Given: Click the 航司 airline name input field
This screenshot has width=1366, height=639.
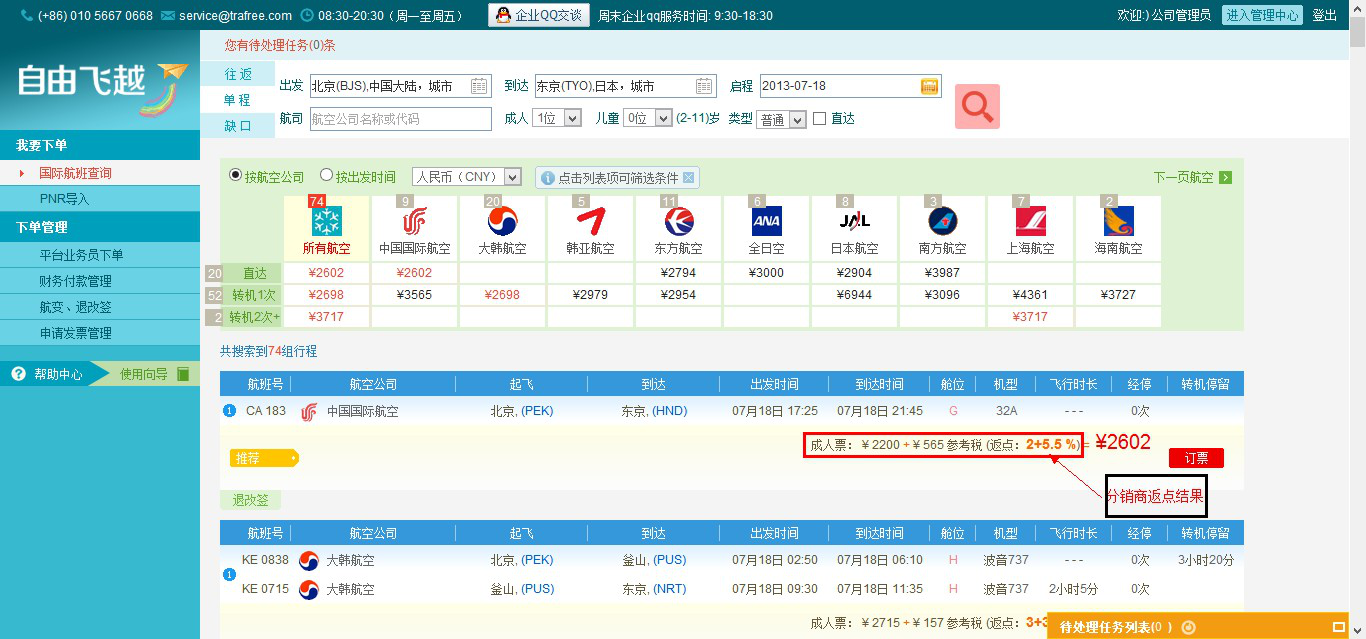Looking at the screenshot, I should click(400, 119).
